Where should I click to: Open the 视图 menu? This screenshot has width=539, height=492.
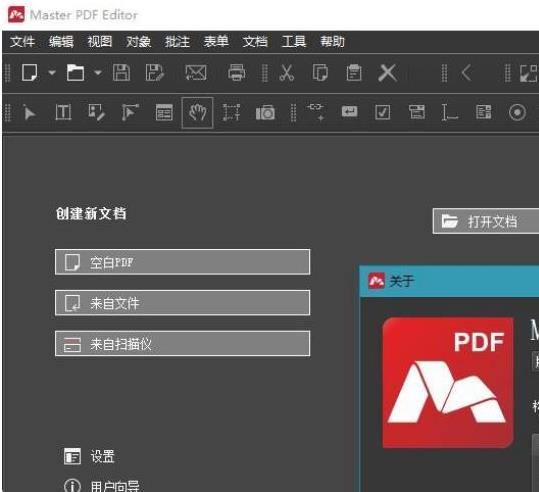(x=100, y=42)
